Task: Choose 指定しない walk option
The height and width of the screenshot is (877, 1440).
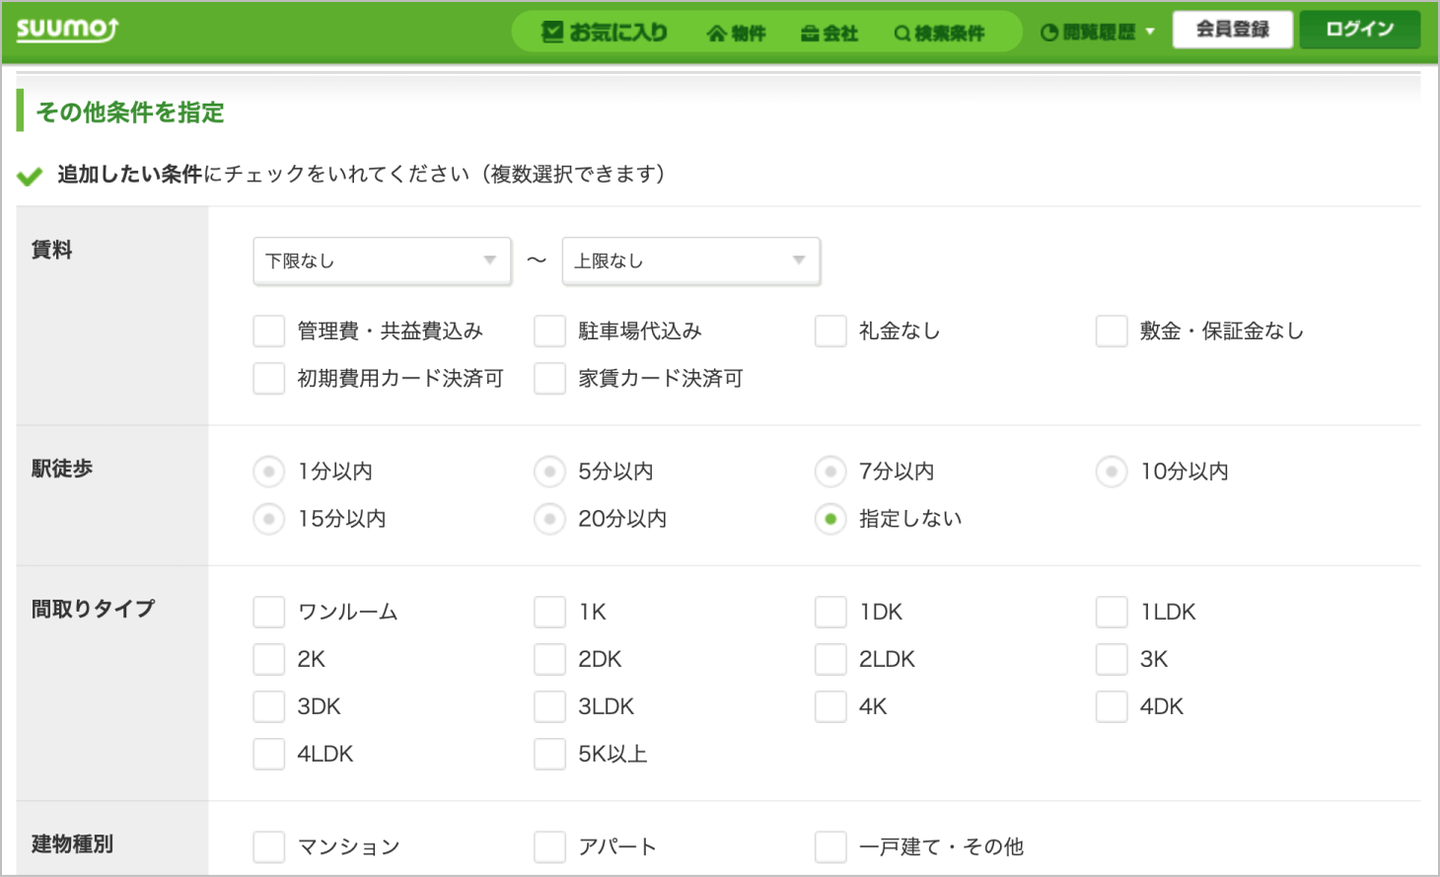Action: [x=831, y=519]
